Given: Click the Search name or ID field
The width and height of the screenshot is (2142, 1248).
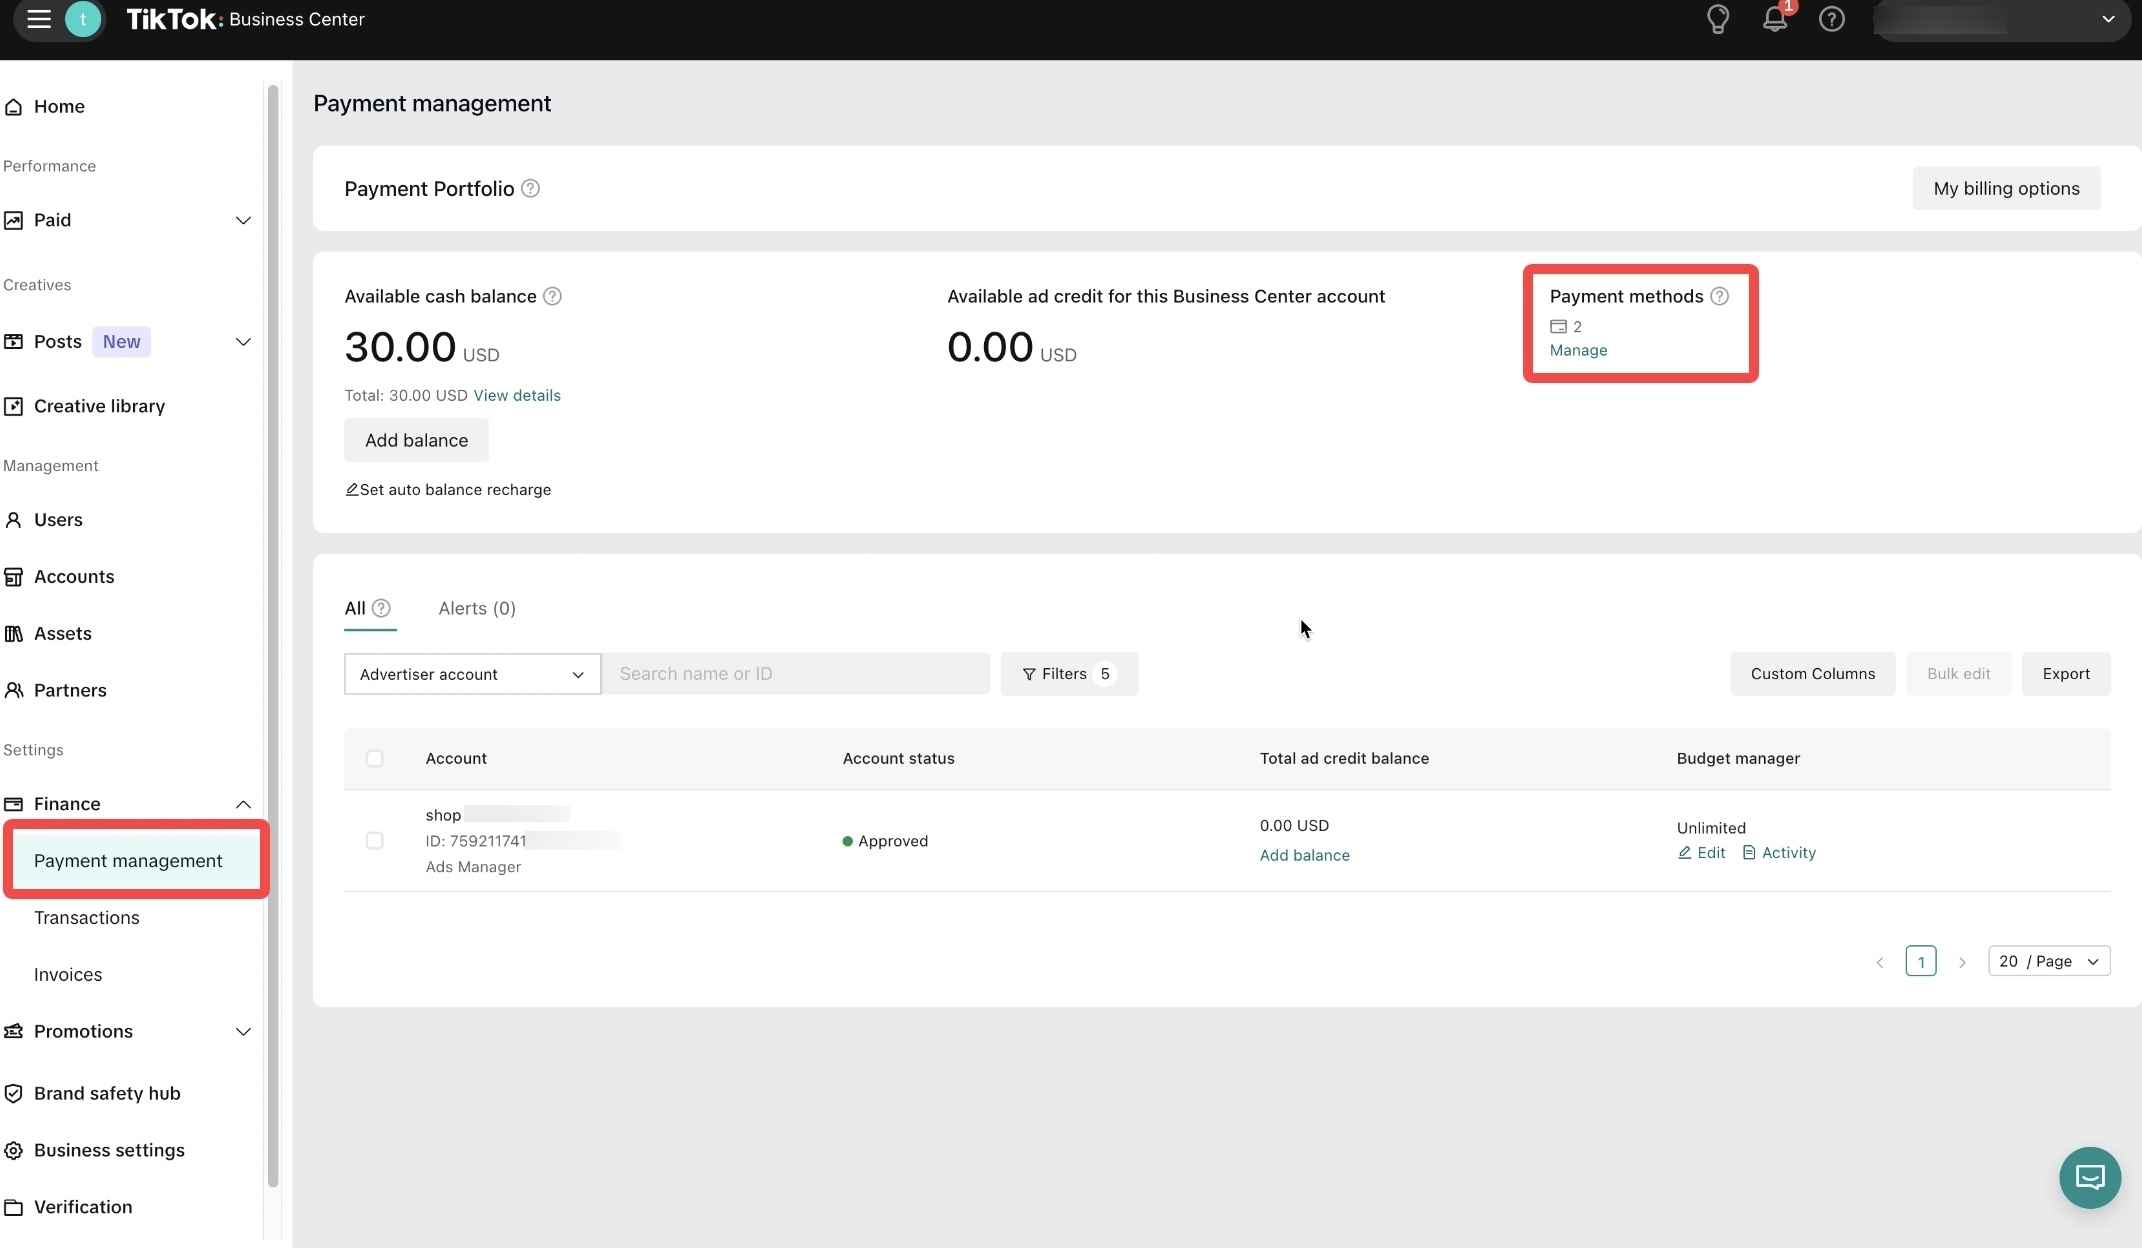Looking at the screenshot, I should pos(796,674).
